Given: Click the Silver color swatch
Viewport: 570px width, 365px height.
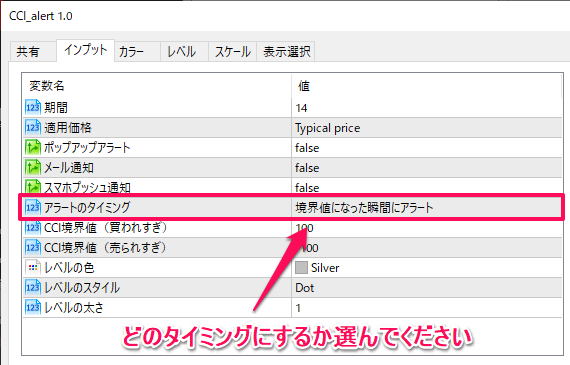Looking at the screenshot, I should tap(301, 268).
